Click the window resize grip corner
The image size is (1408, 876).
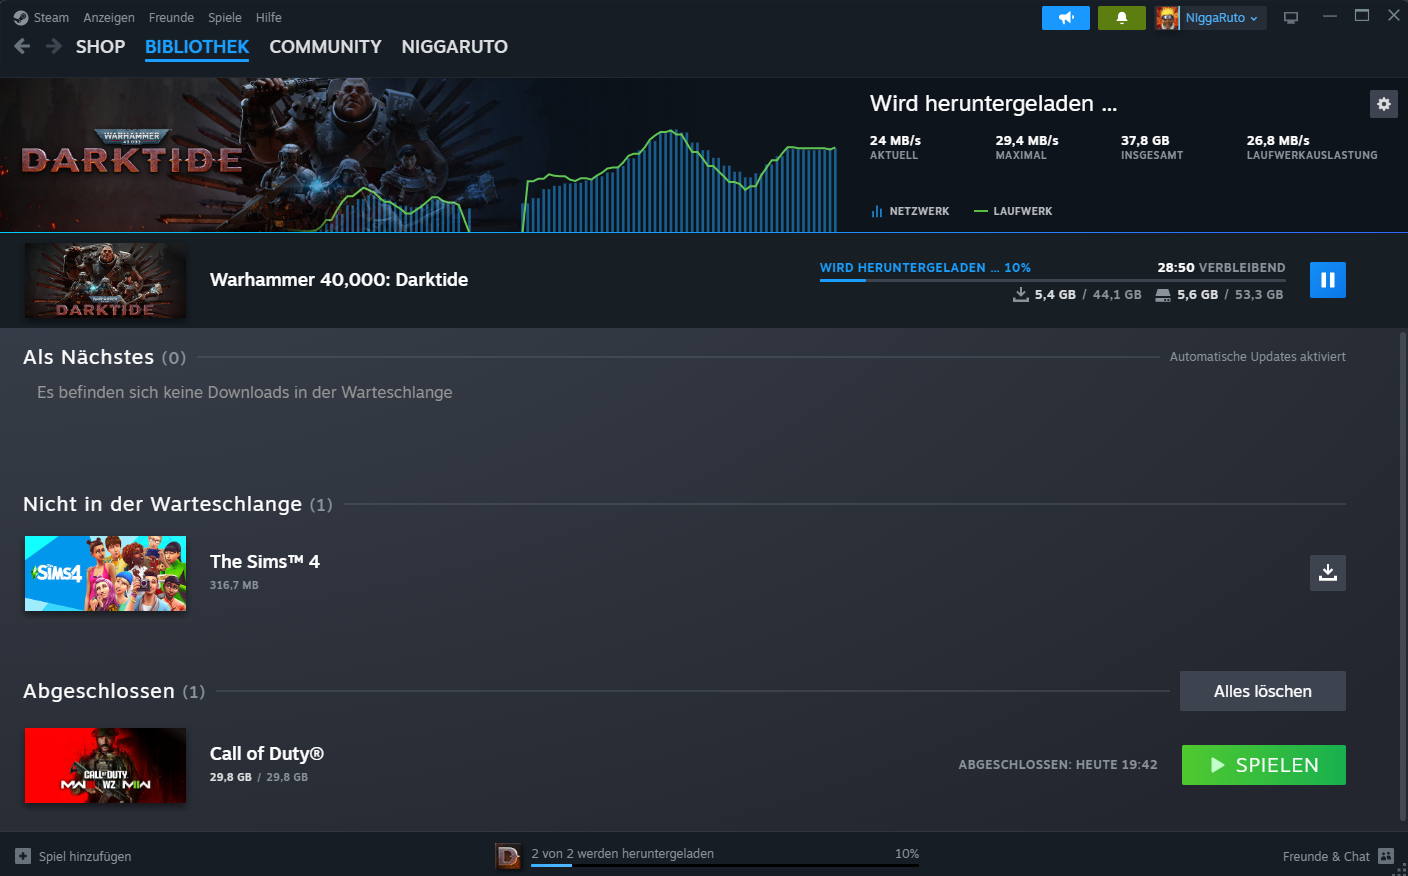(1400, 869)
